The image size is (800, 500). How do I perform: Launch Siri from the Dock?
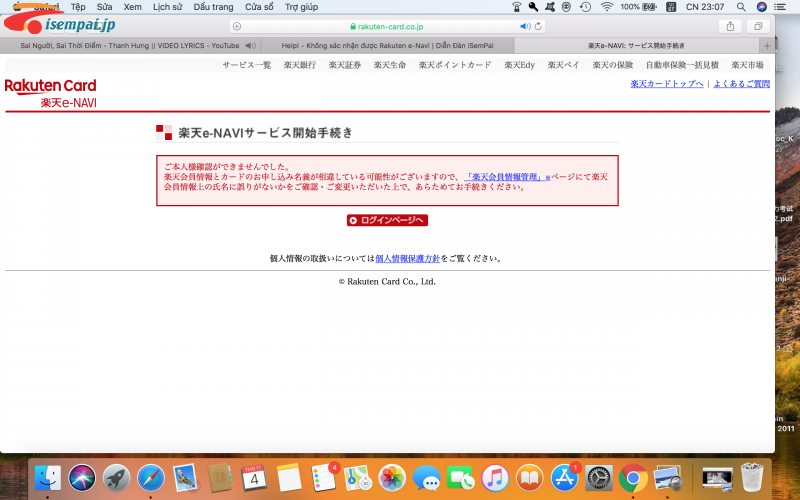coord(82,478)
